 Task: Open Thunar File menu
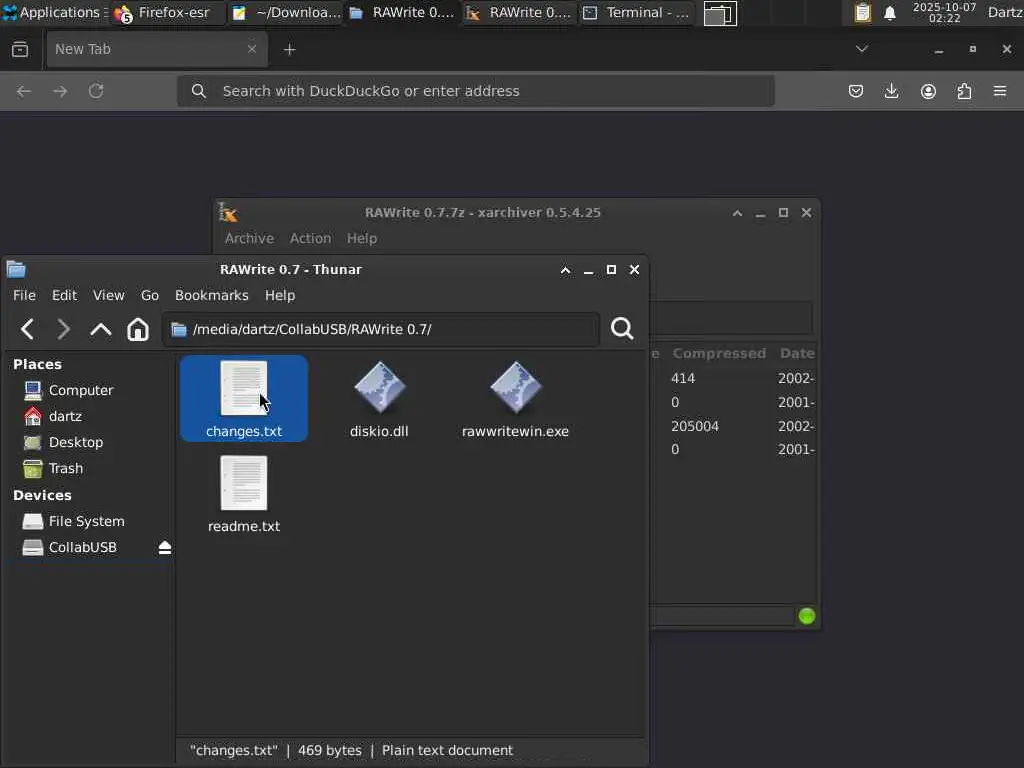click(x=24, y=295)
